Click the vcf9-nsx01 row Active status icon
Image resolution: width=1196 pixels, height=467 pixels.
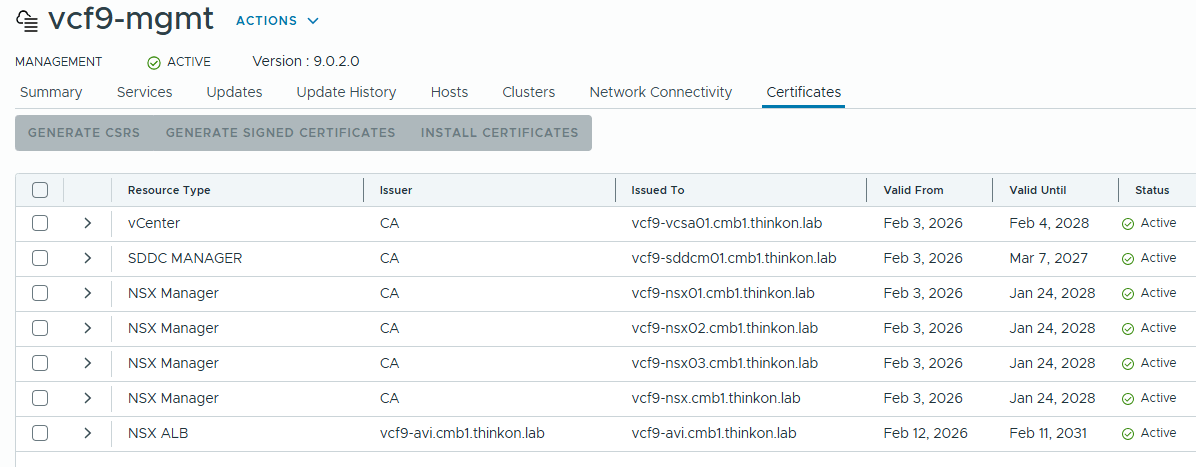click(x=1127, y=294)
